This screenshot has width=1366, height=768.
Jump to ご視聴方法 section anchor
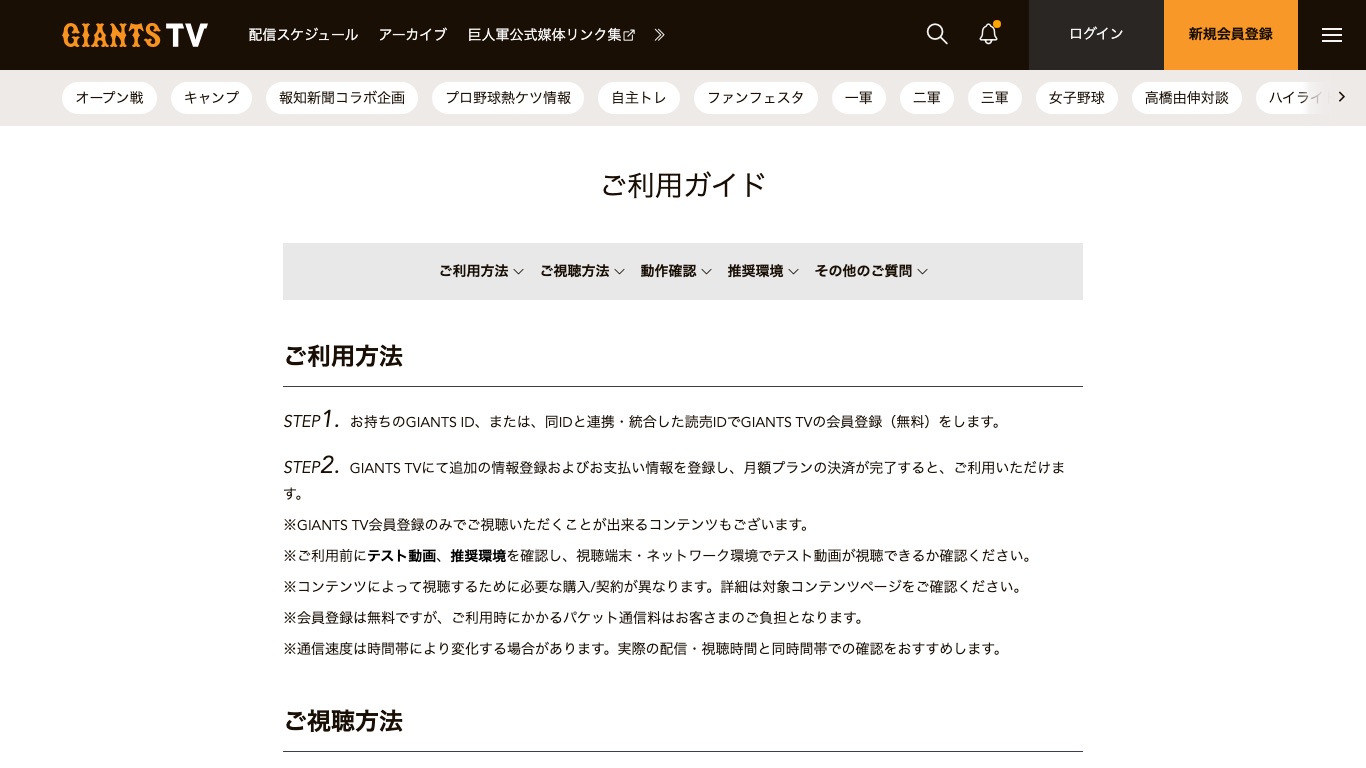click(x=582, y=271)
